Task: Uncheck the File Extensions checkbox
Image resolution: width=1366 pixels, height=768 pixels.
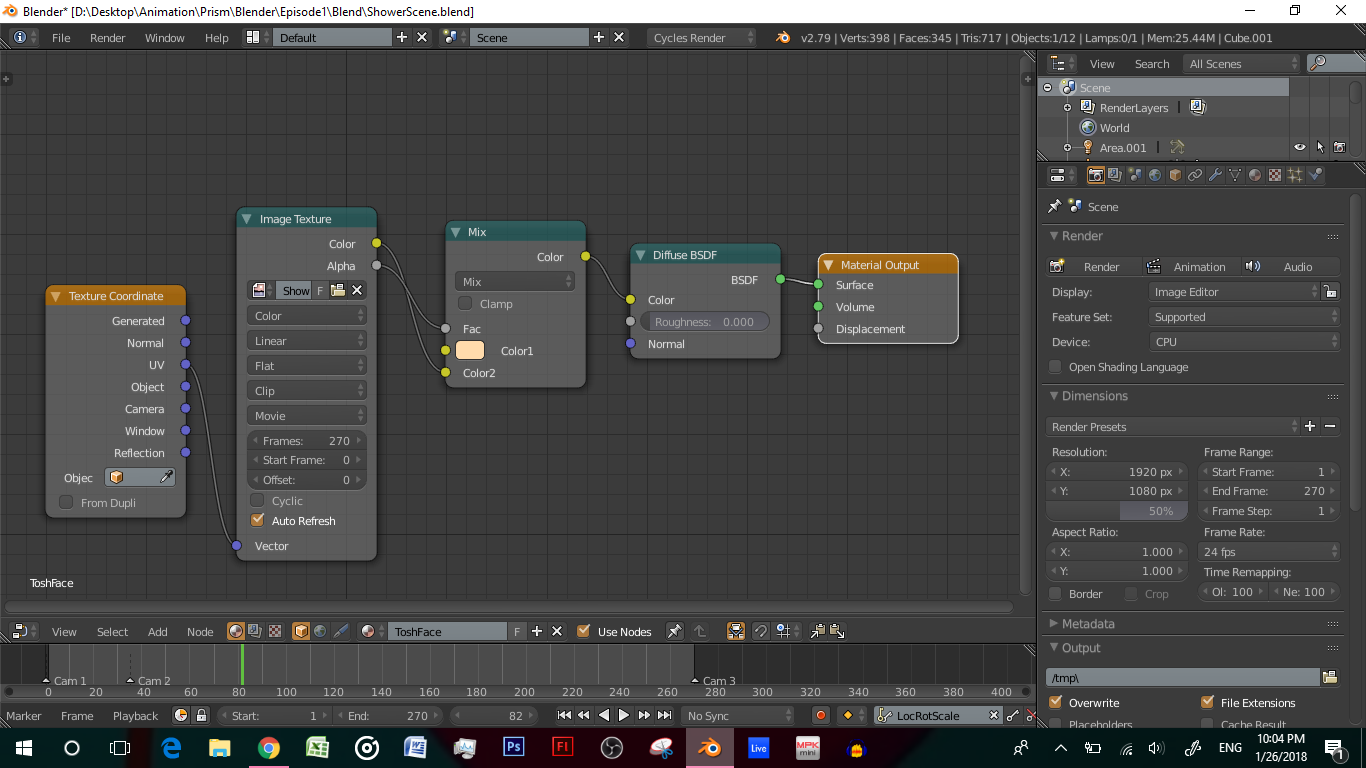Action: [1207, 702]
